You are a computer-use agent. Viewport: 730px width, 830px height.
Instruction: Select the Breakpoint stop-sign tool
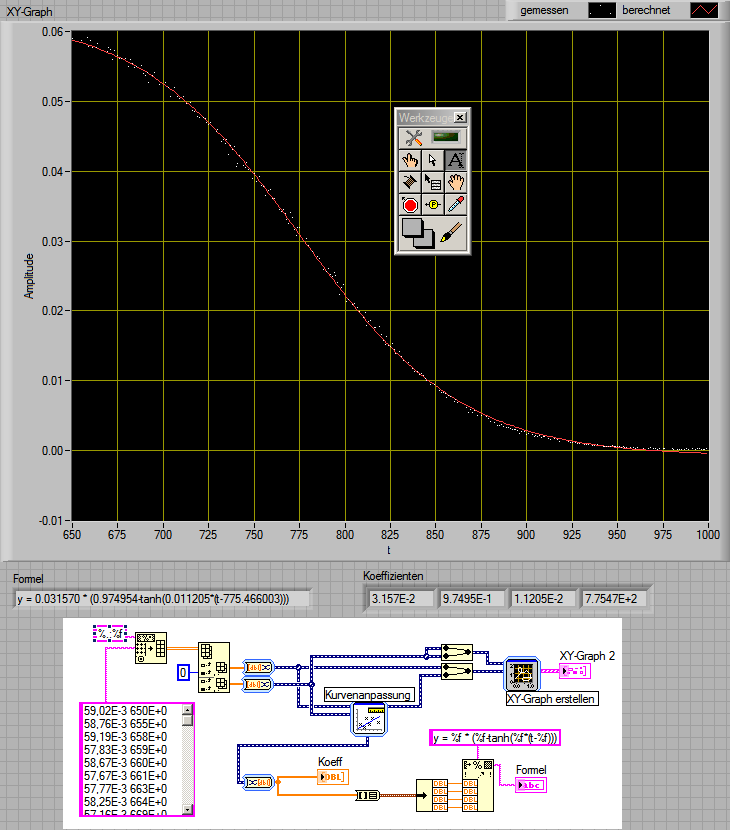pos(410,205)
